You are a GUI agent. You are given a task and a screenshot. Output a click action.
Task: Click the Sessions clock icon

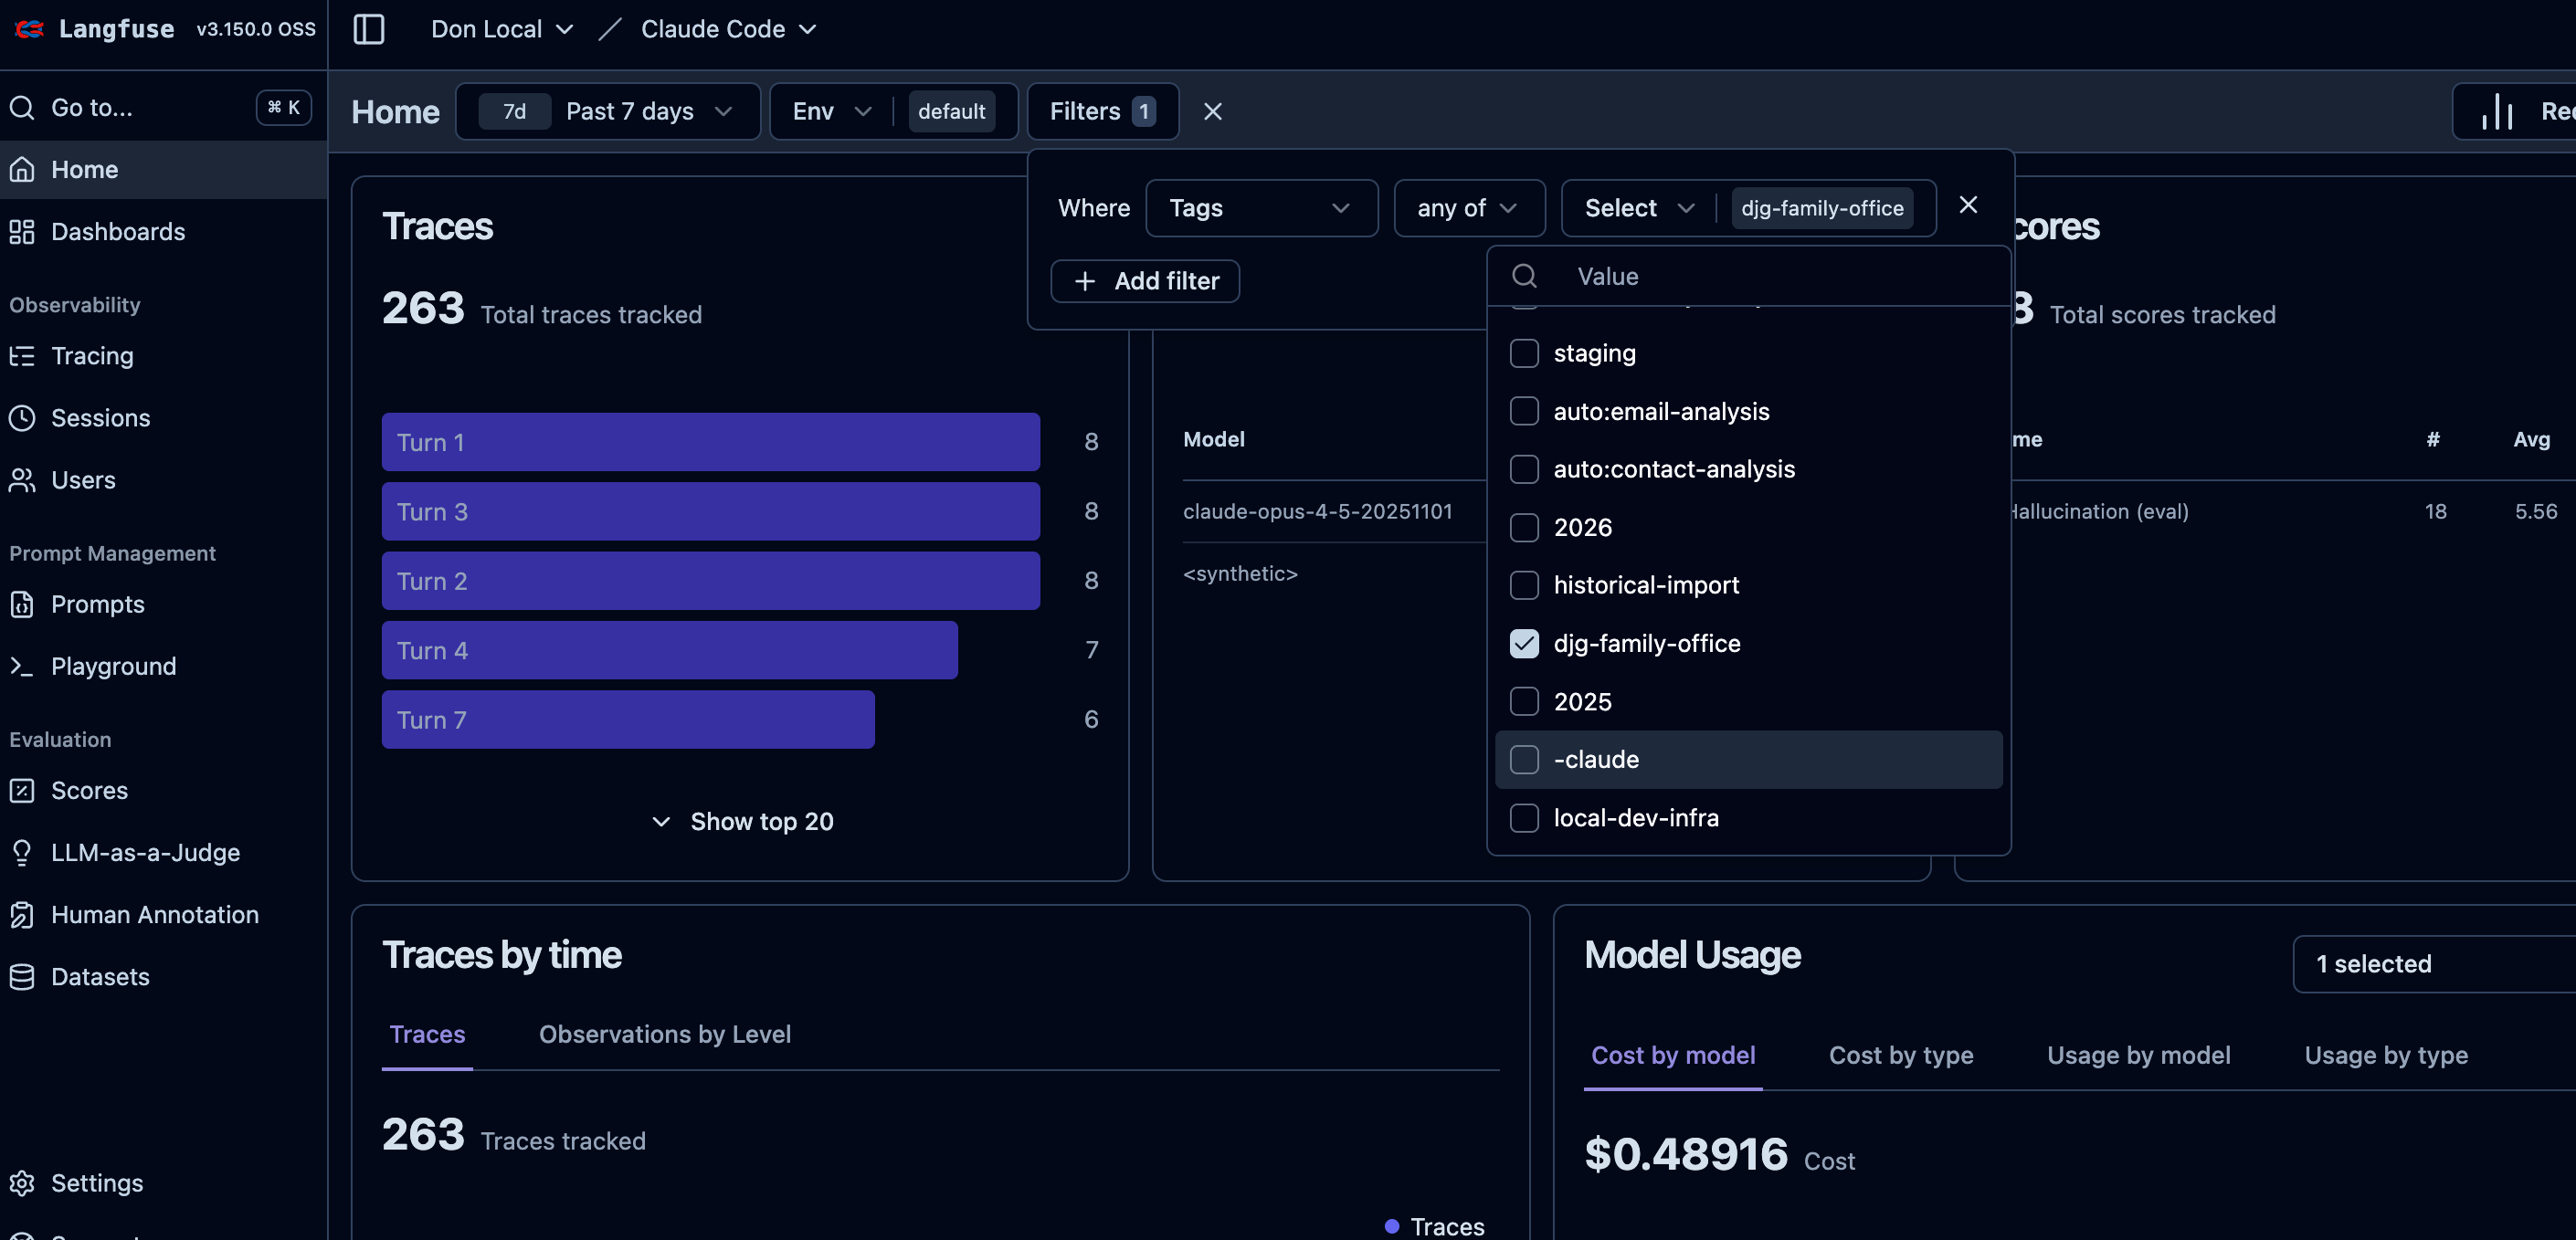pyautogui.click(x=22, y=418)
